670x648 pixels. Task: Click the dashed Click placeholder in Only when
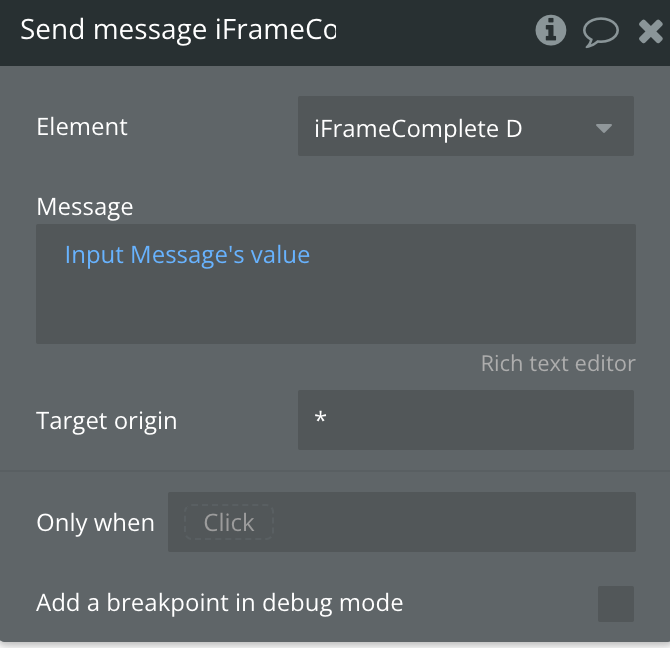(229, 522)
